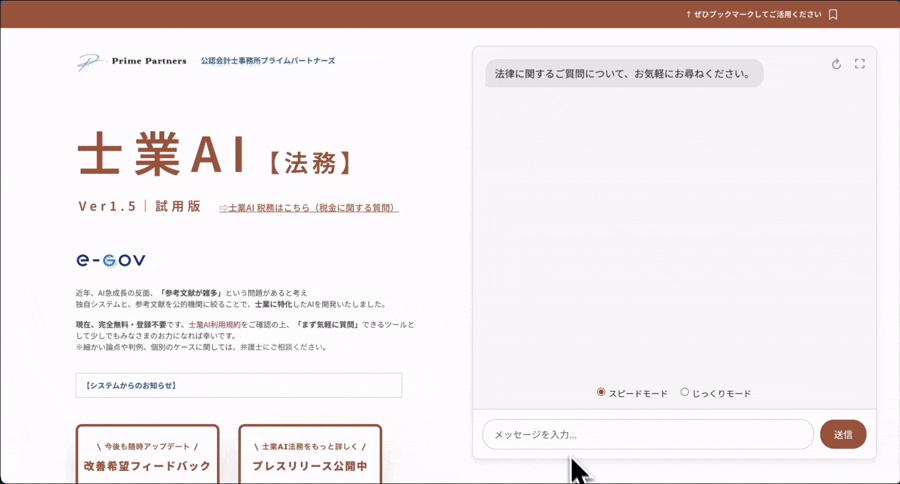Image resolution: width=900 pixels, height=484 pixels.
Task: Click the Prime Partners wordmark text
Action: pos(149,61)
